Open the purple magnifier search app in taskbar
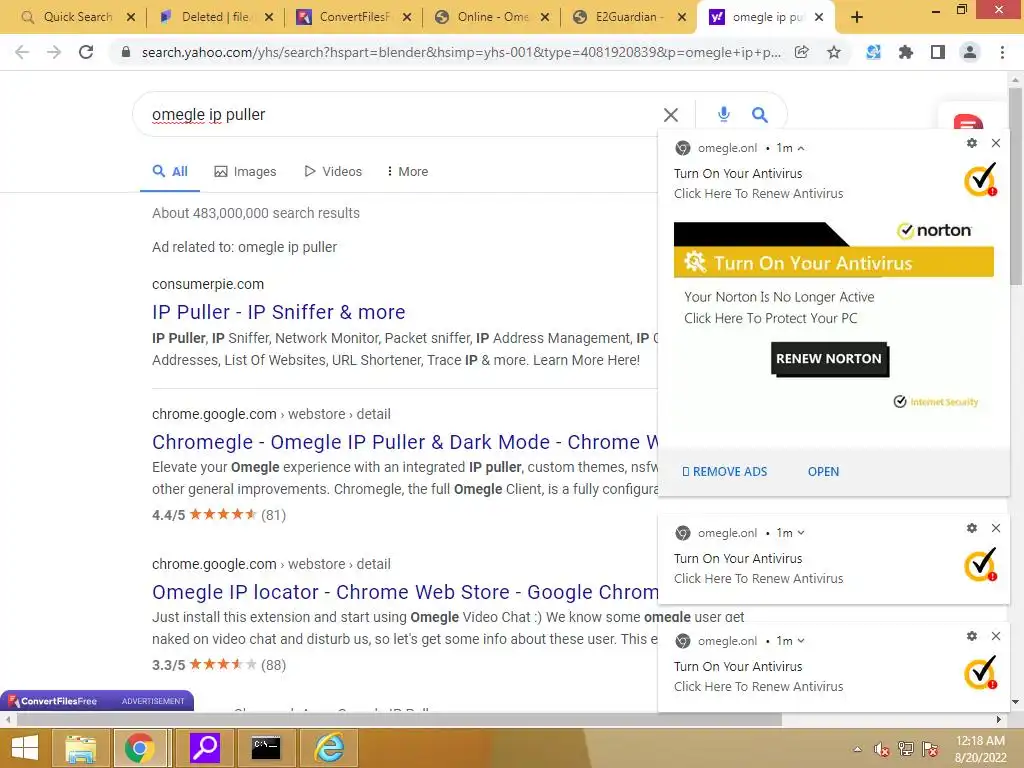The height and width of the screenshot is (768, 1024). pyautogui.click(x=204, y=748)
